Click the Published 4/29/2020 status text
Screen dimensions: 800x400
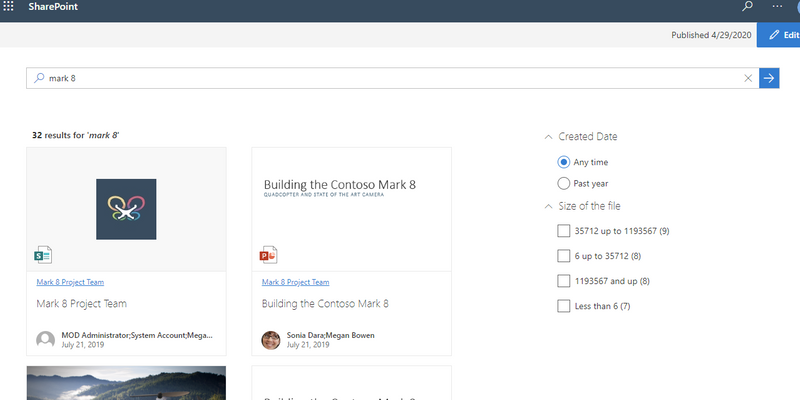711,35
